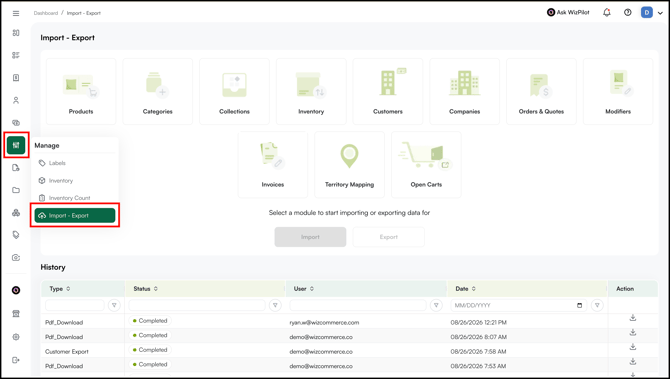Viewport: 670px width, 379px height.
Task: Select the Manage icon in sidebar
Action: pyautogui.click(x=16, y=145)
